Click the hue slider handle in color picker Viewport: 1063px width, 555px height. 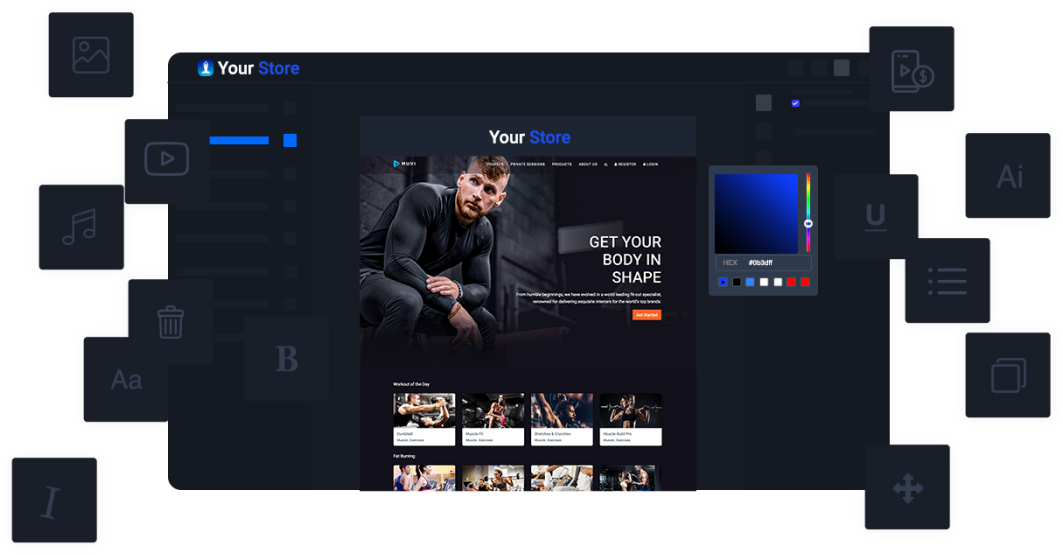tap(808, 224)
